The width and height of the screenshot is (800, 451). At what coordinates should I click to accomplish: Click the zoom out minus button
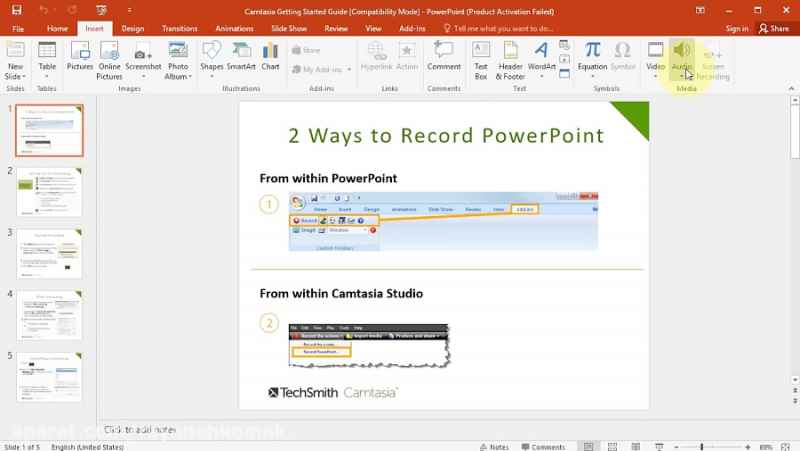point(676,446)
